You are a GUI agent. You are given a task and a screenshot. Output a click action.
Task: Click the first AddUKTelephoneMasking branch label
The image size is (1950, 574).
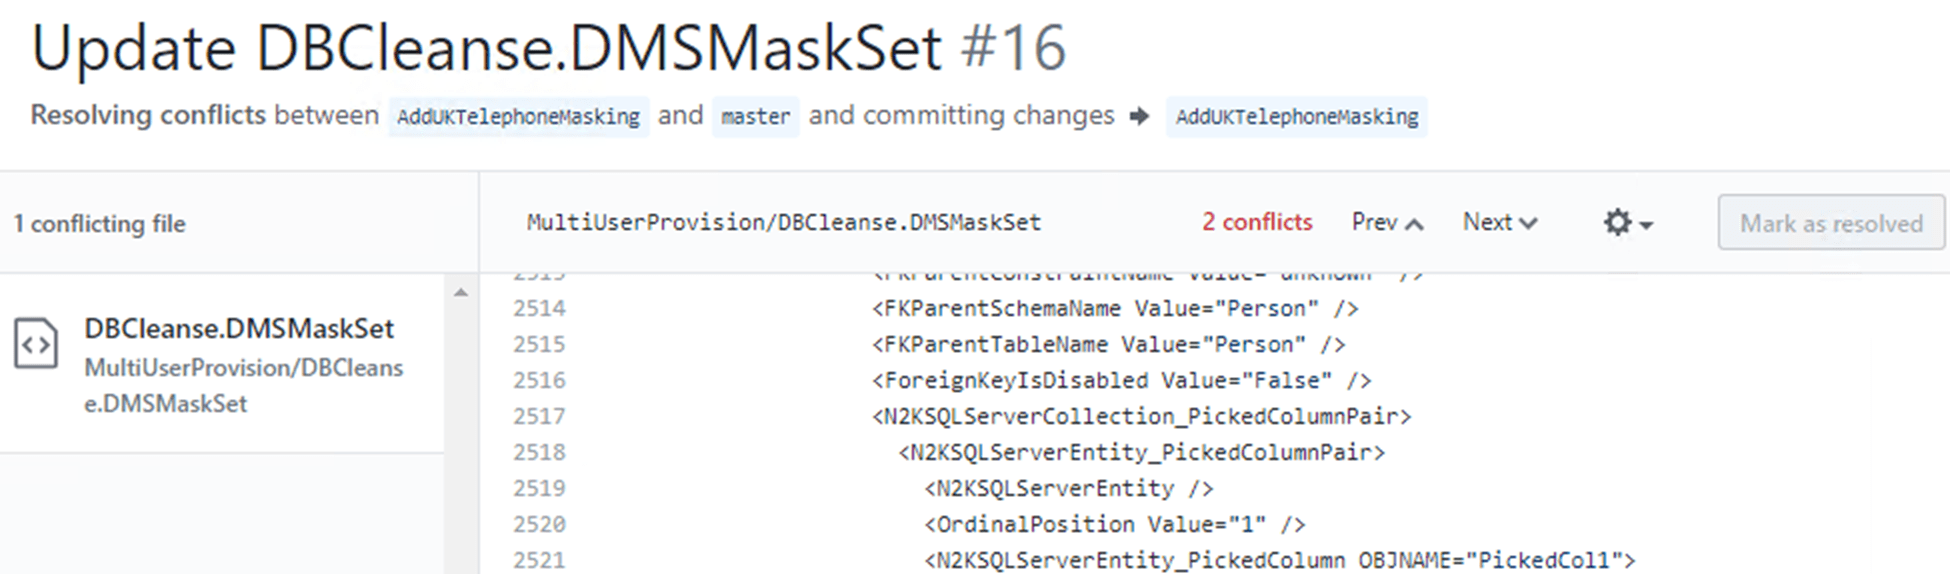pyautogui.click(x=518, y=117)
